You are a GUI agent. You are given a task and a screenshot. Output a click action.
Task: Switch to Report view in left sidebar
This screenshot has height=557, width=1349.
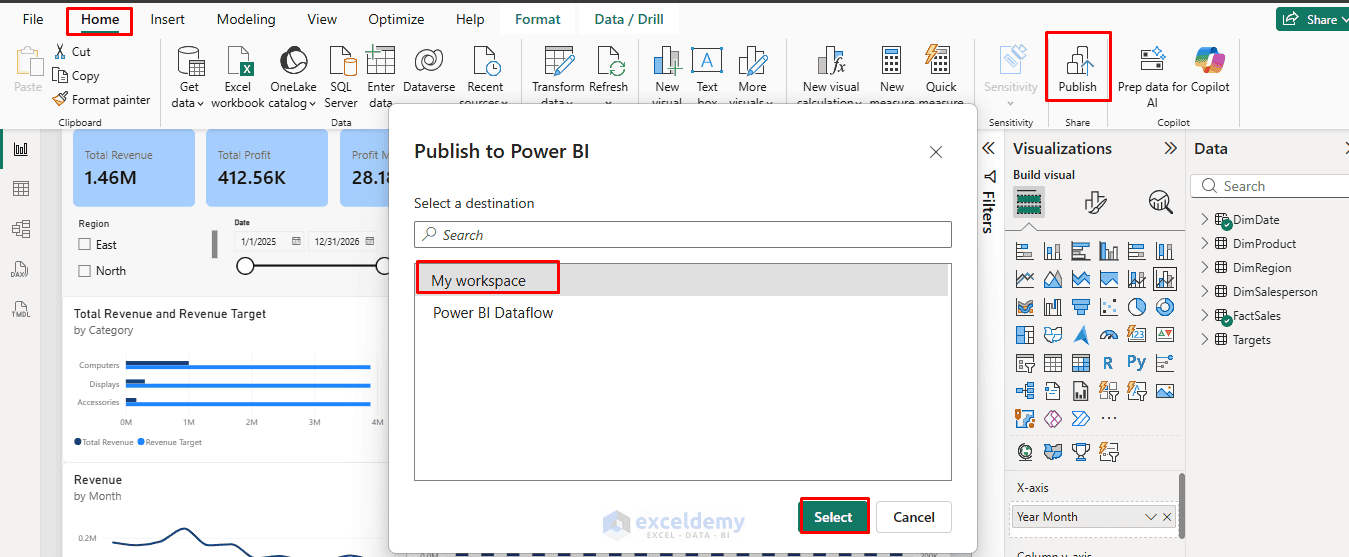click(21, 149)
